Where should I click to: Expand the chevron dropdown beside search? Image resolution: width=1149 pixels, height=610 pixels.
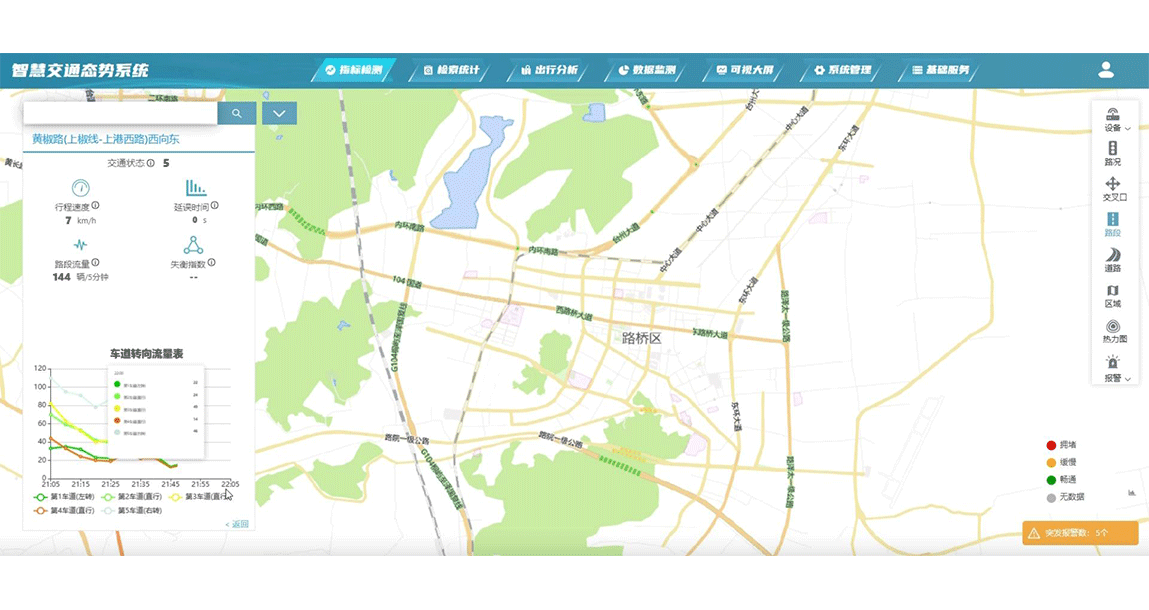point(279,114)
